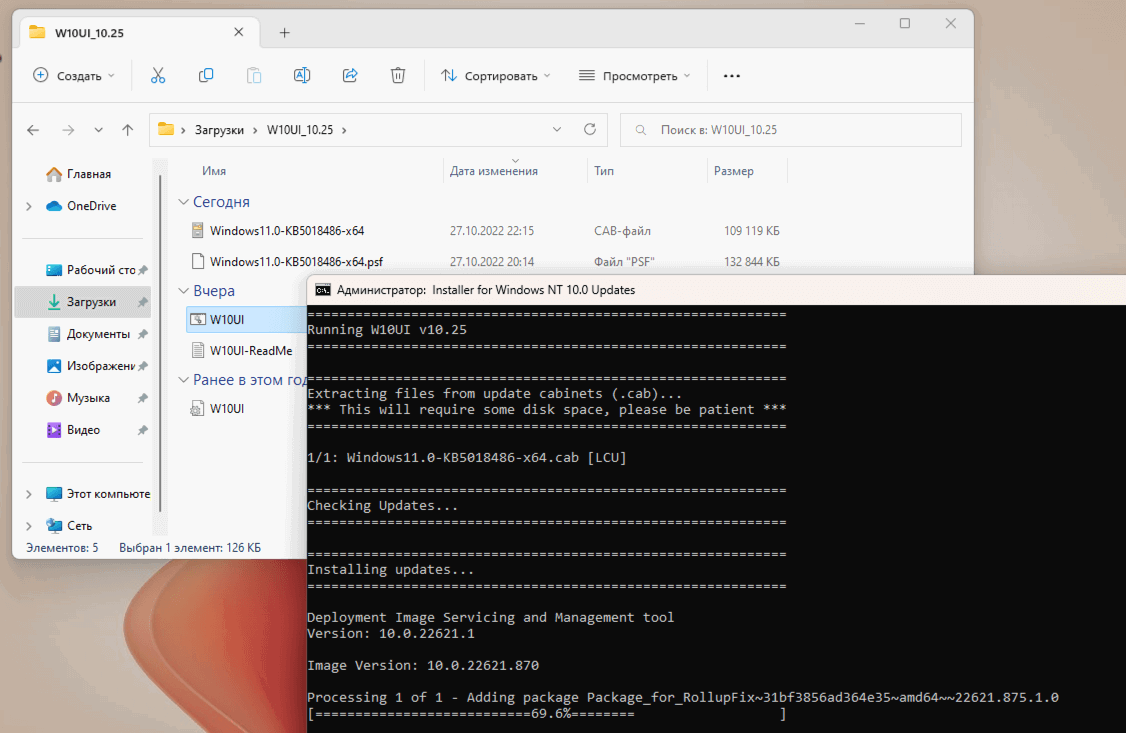Click 27.10.2022 20:14 date cell

click(x=492, y=261)
